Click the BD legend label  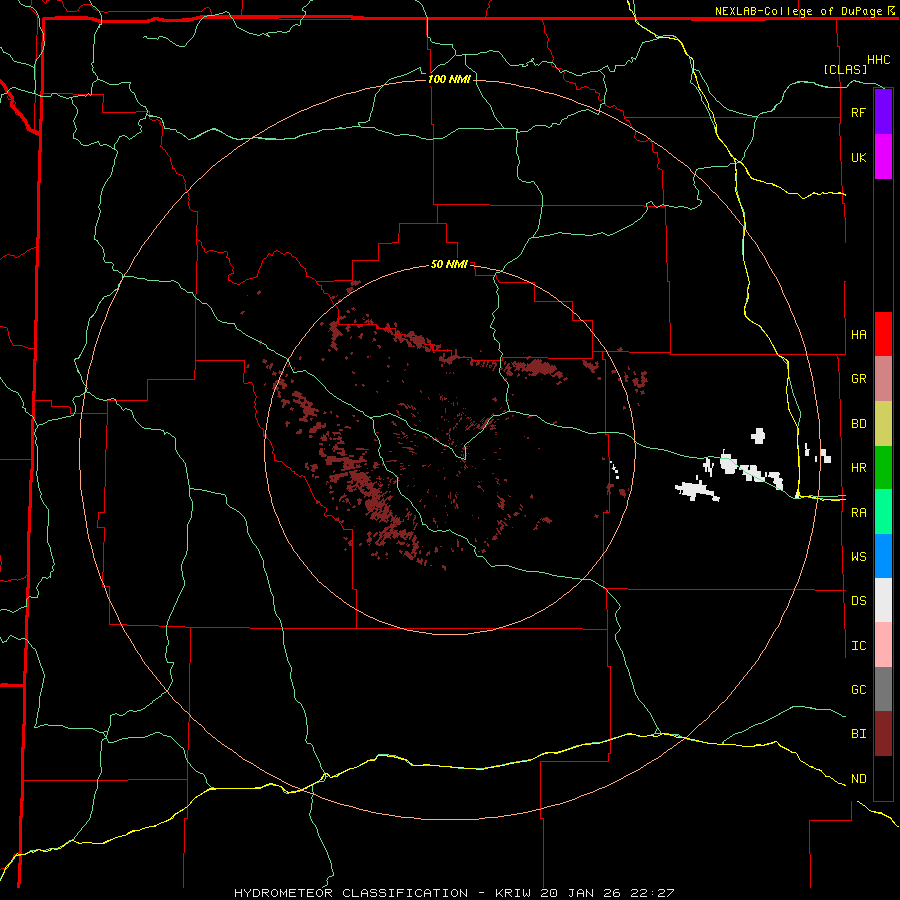858,424
